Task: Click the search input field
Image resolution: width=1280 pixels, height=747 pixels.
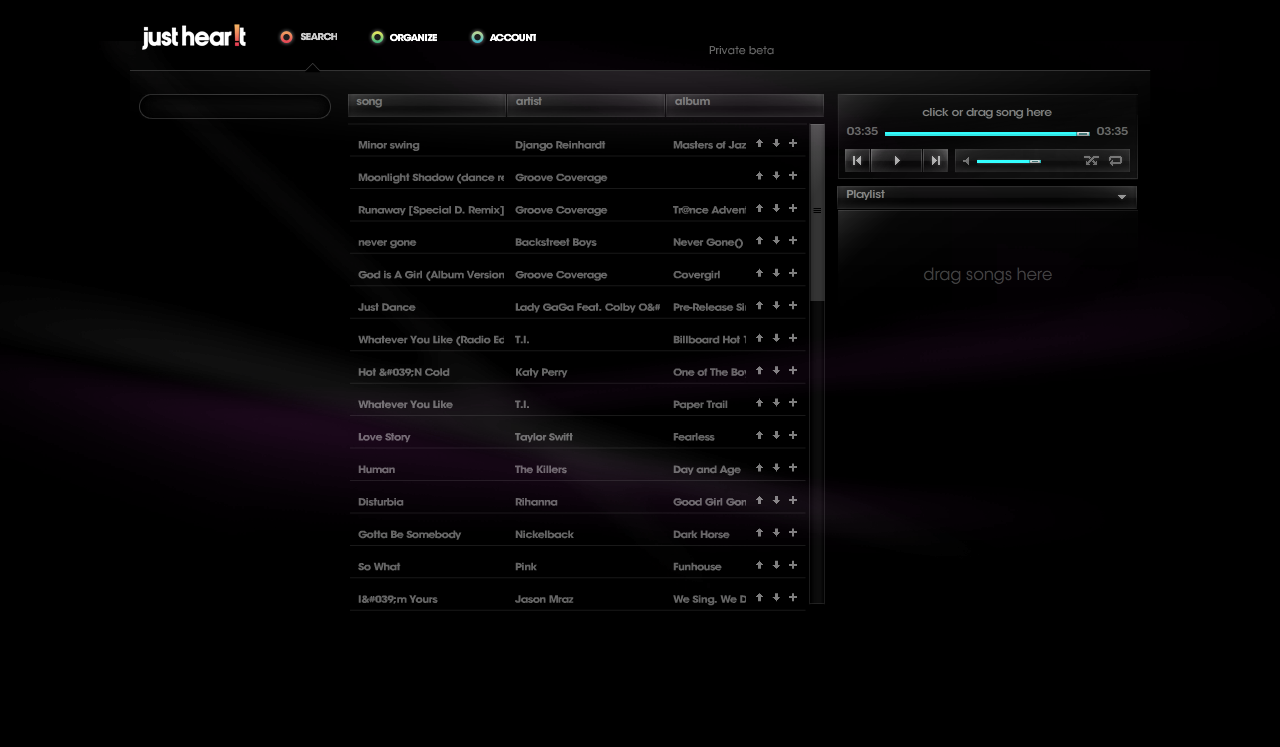Action: (x=235, y=106)
